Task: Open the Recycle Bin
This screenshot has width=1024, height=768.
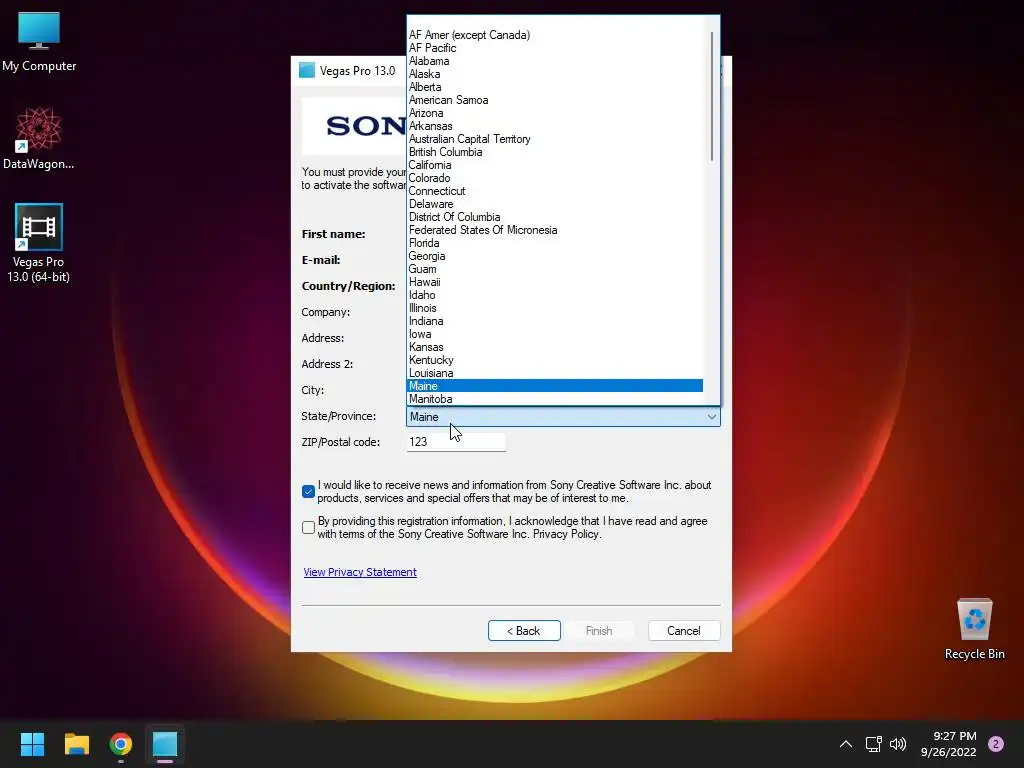Action: pyautogui.click(x=974, y=629)
